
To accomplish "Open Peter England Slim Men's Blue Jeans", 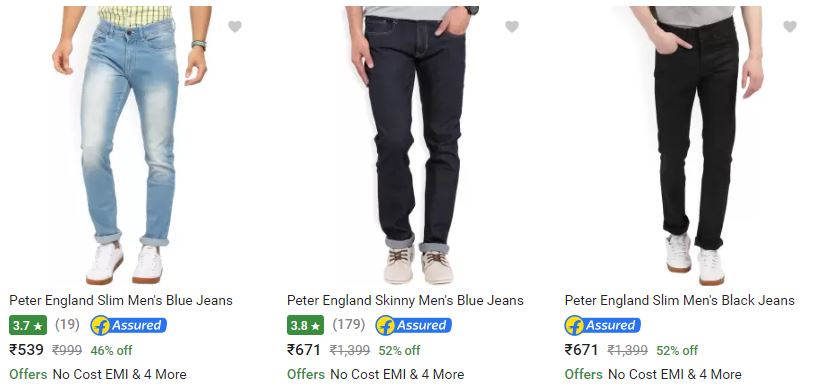I will pyautogui.click(x=121, y=300).
